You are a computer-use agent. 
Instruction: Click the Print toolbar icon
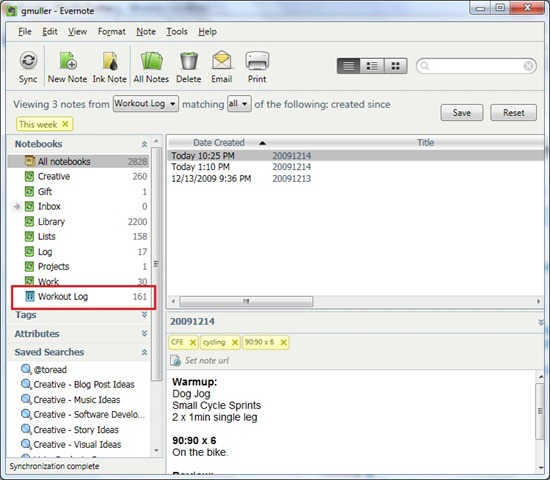pos(257,67)
